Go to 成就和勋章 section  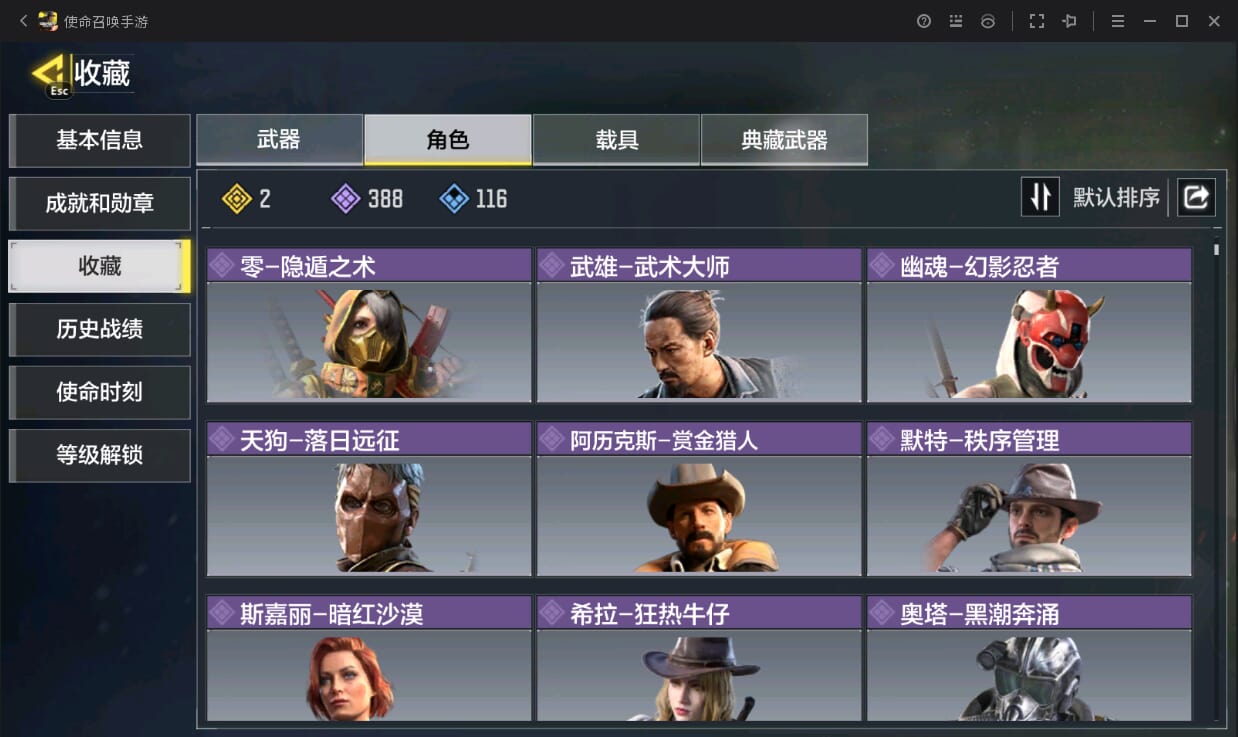(99, 203)
